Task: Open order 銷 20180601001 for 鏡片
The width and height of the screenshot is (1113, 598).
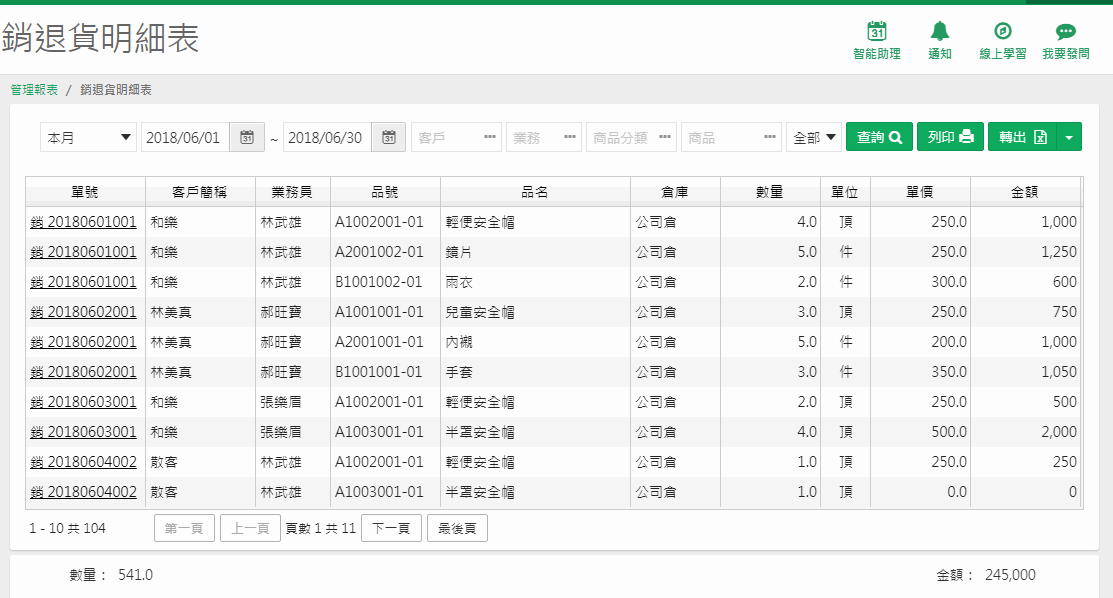Action: (x=83, y=252)
